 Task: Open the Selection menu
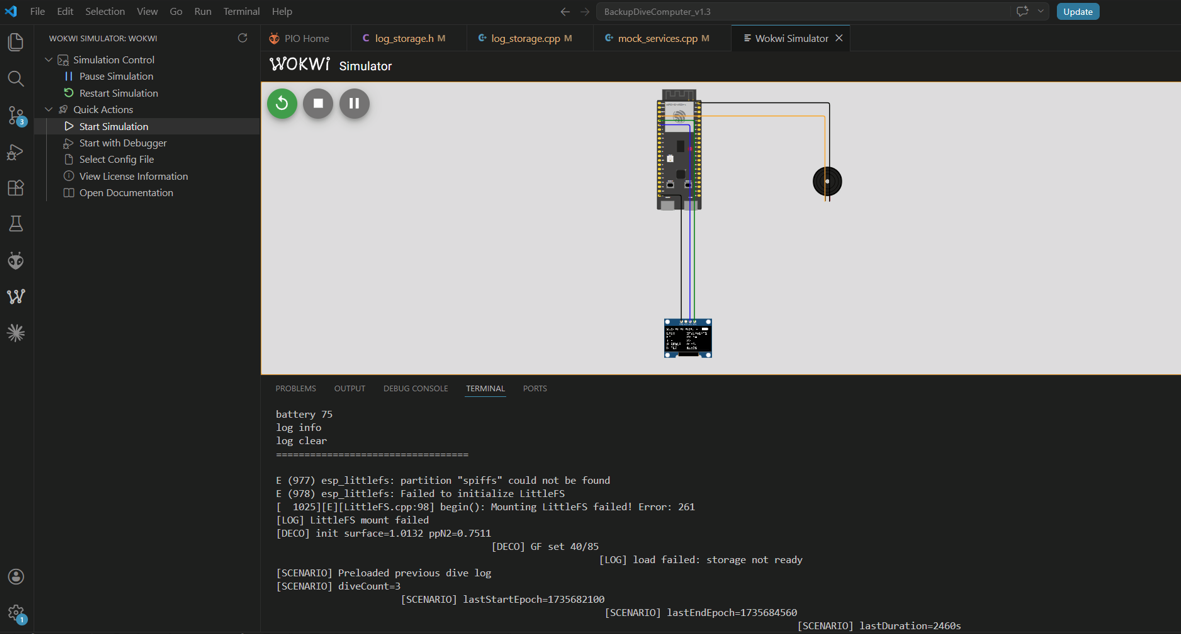click(x=105, y=11)
